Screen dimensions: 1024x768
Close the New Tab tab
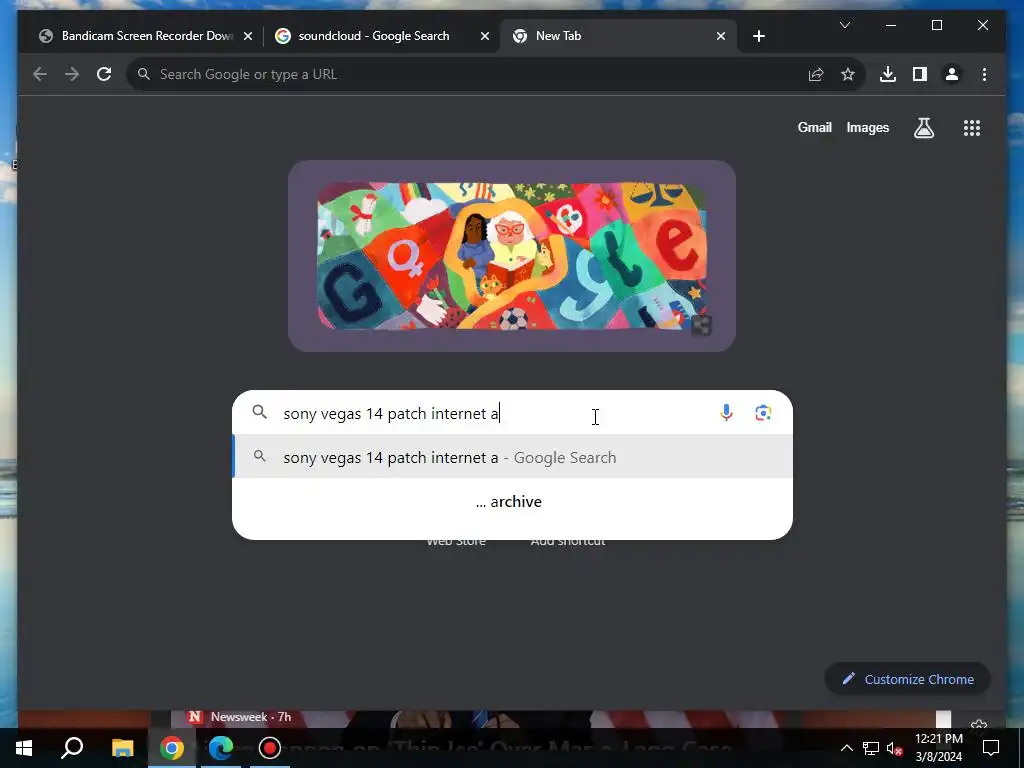(721, 36)
